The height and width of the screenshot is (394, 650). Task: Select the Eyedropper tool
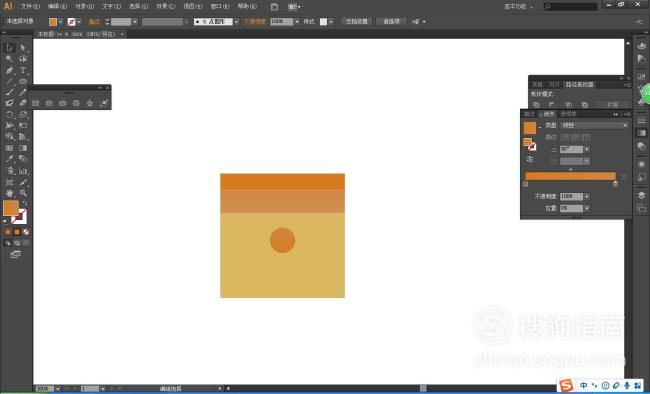point(9,159)
